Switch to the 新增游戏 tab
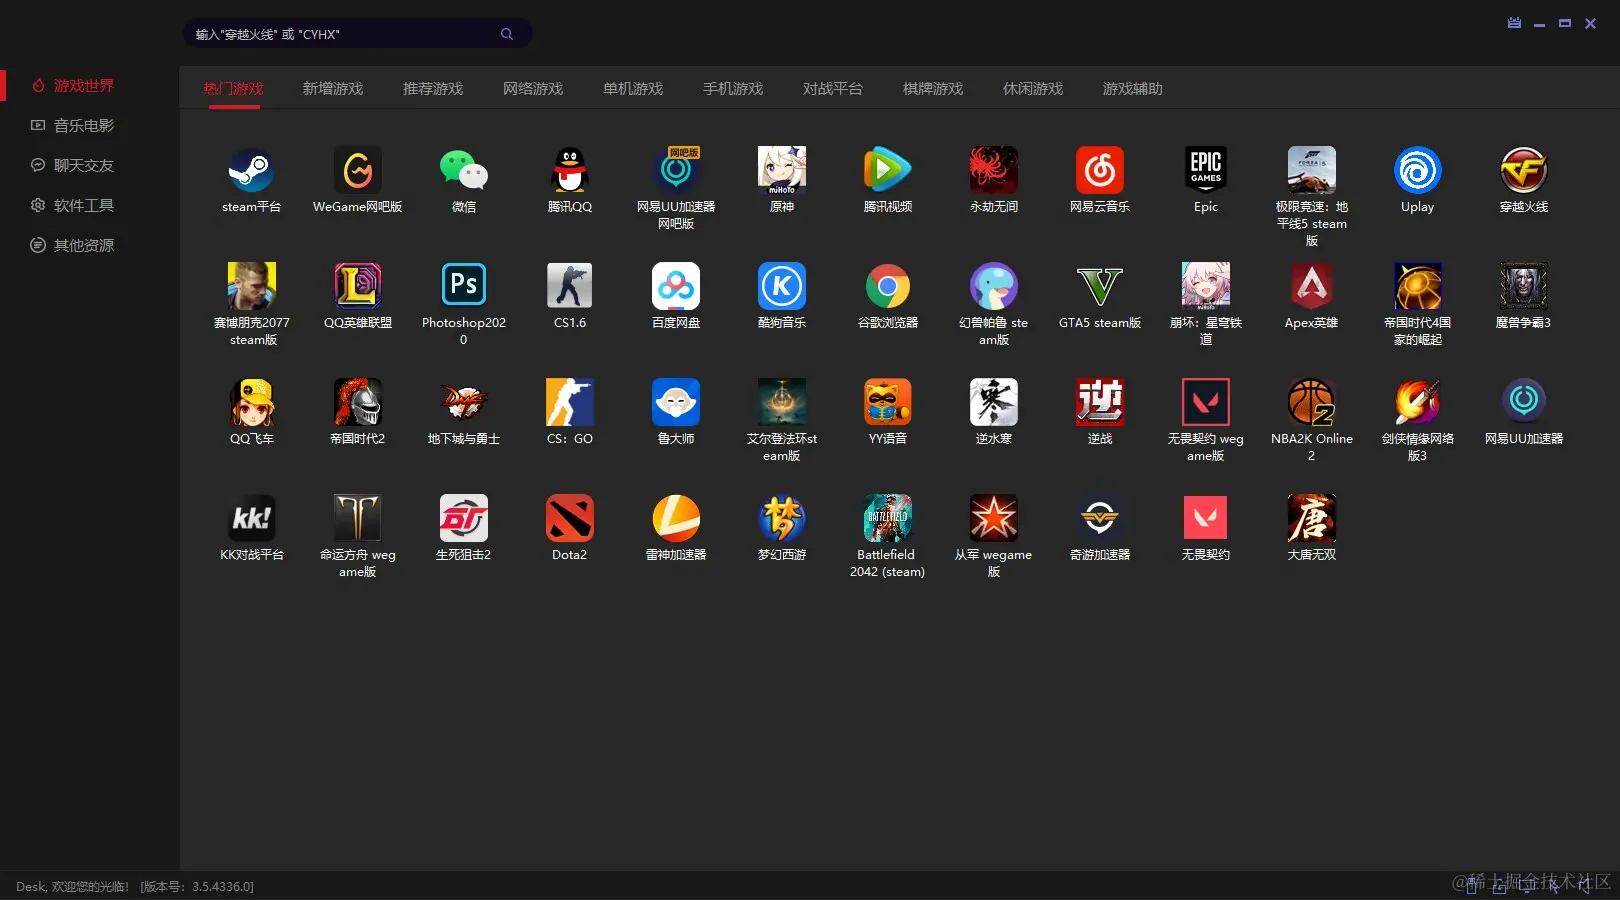Screen dimensions: 1620x900 point(333,89)
